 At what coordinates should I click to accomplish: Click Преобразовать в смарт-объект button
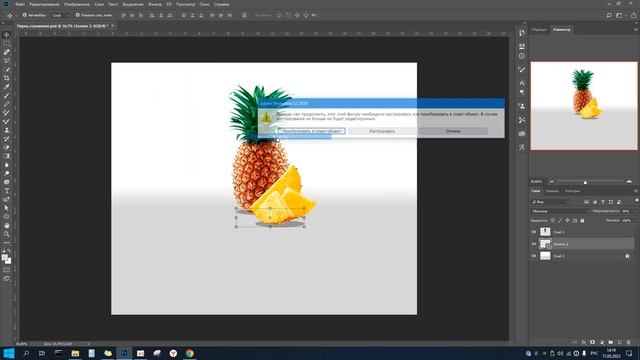click(x=311, y=131)
